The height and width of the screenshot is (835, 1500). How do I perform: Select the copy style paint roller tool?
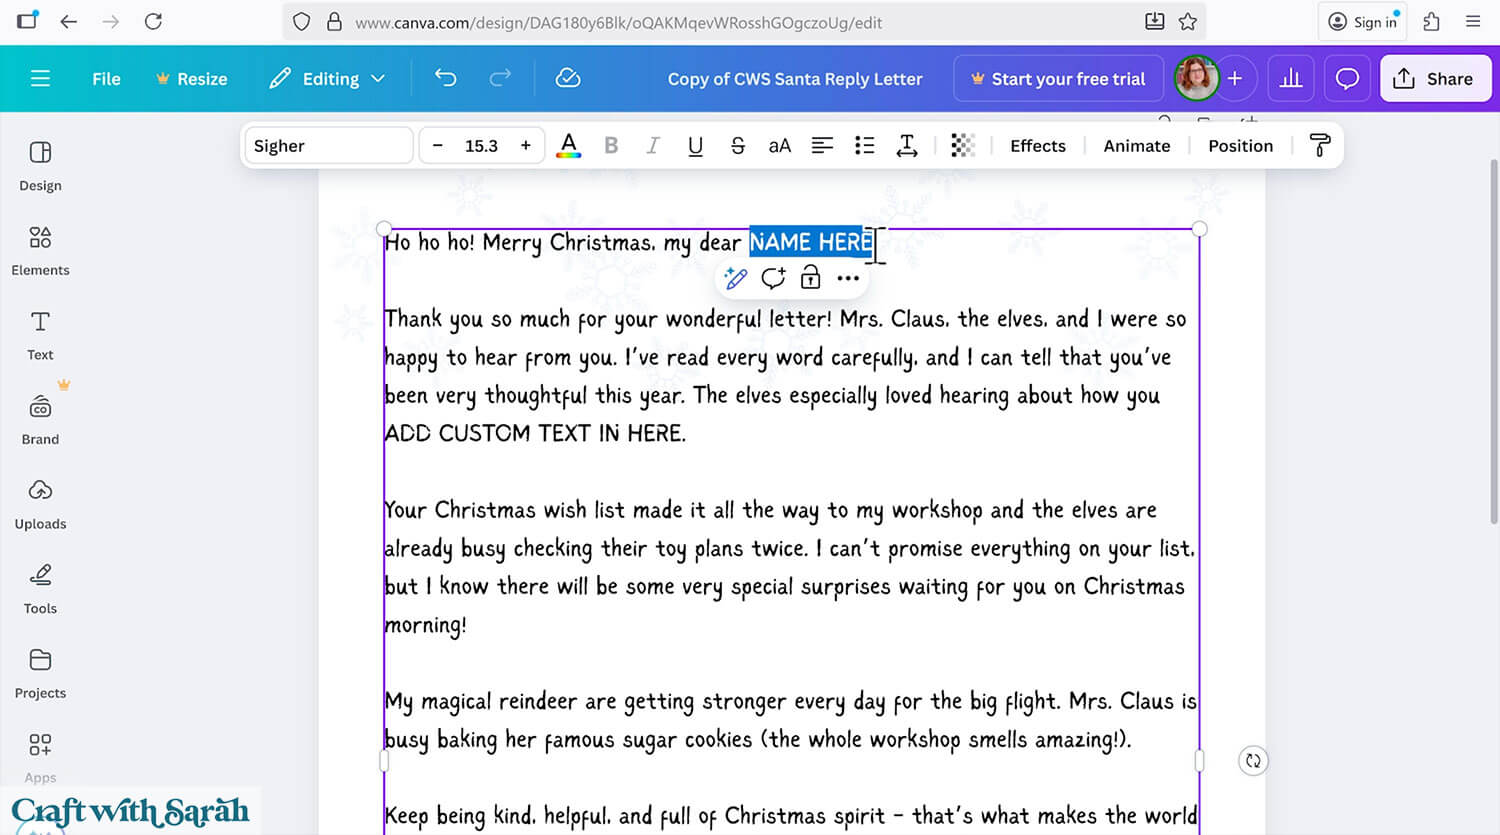pos(1320,145)
